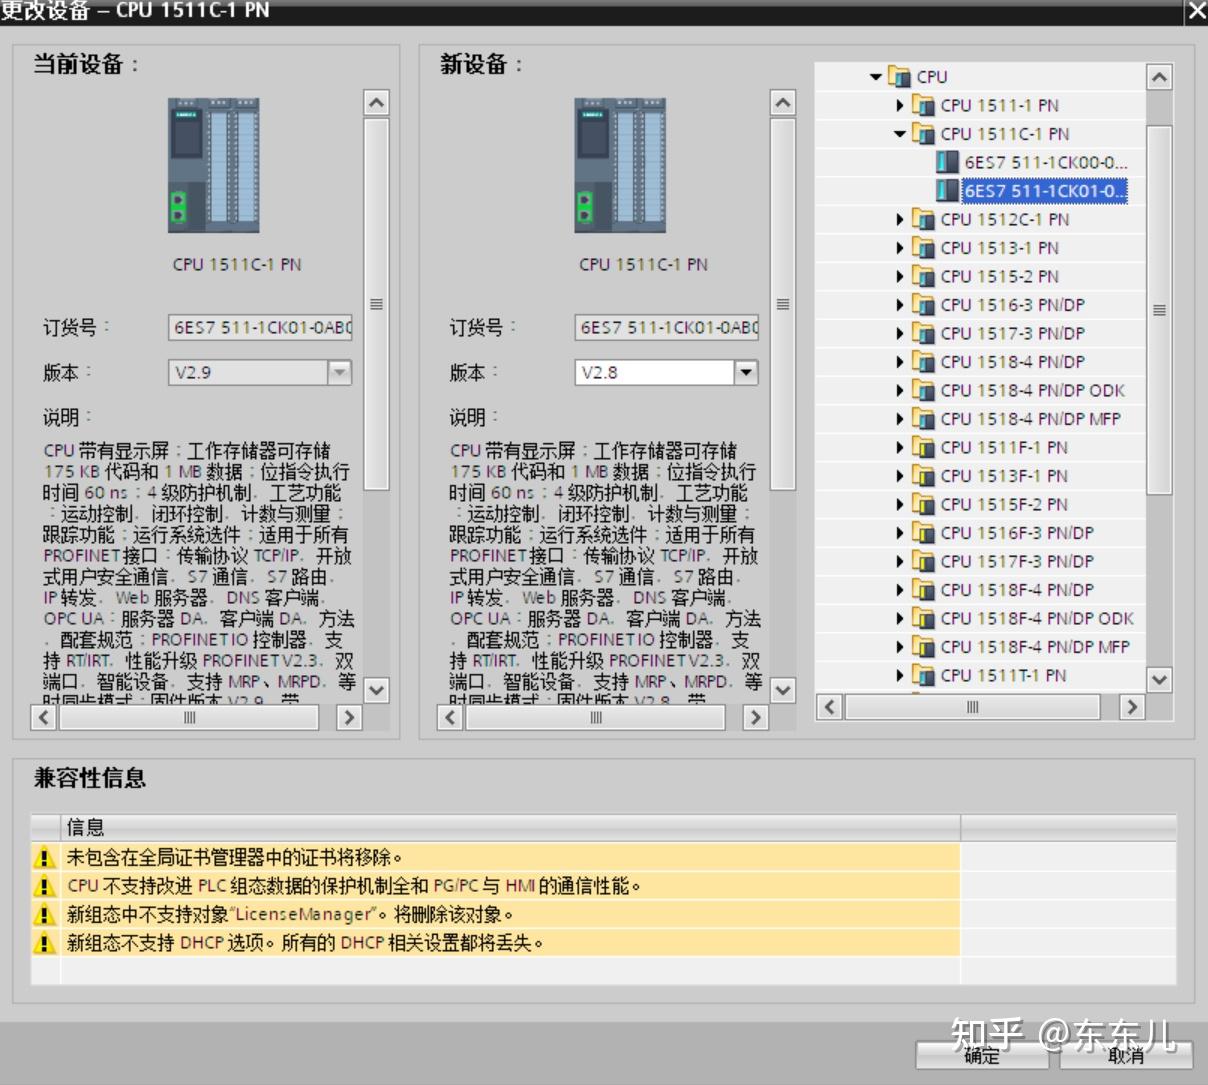1208x1085 pixels.
Task: Click the 确定 confirm button
Action: click(982, 1056)
